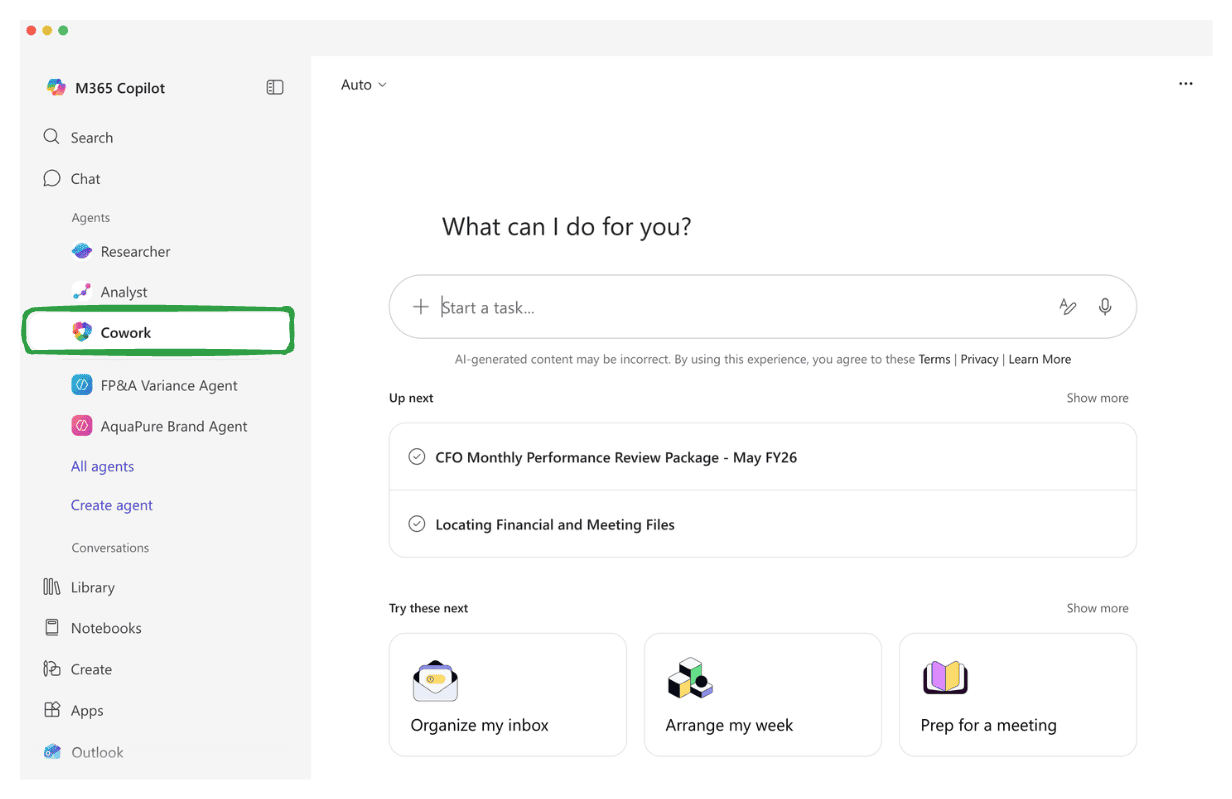This screenshot has width=1232, height=799.
Task: Open the Terms link
Action: click(935, 359)
